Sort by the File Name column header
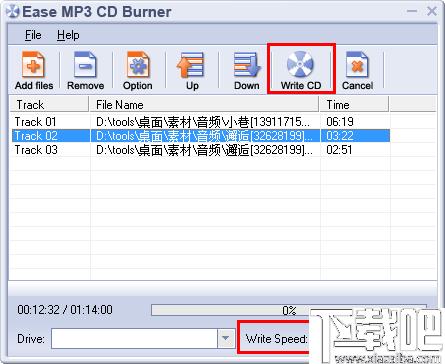Viewport: 445px width, 364px height. [x=204, y=105]
